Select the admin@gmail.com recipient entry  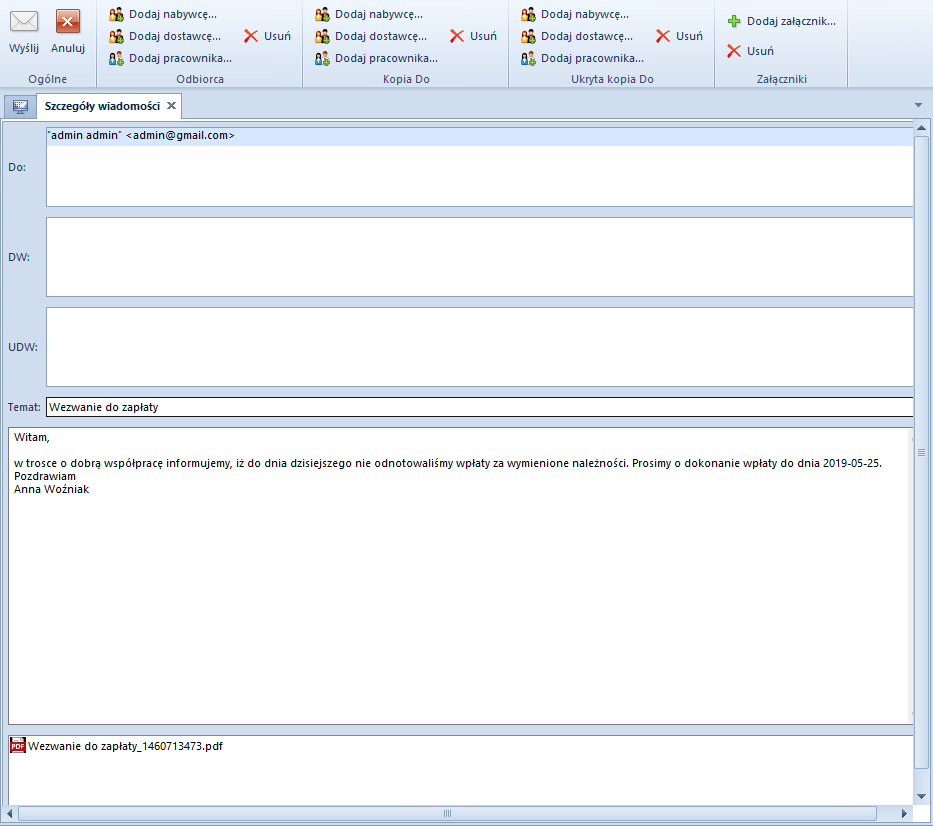click(x=479, y=136)
